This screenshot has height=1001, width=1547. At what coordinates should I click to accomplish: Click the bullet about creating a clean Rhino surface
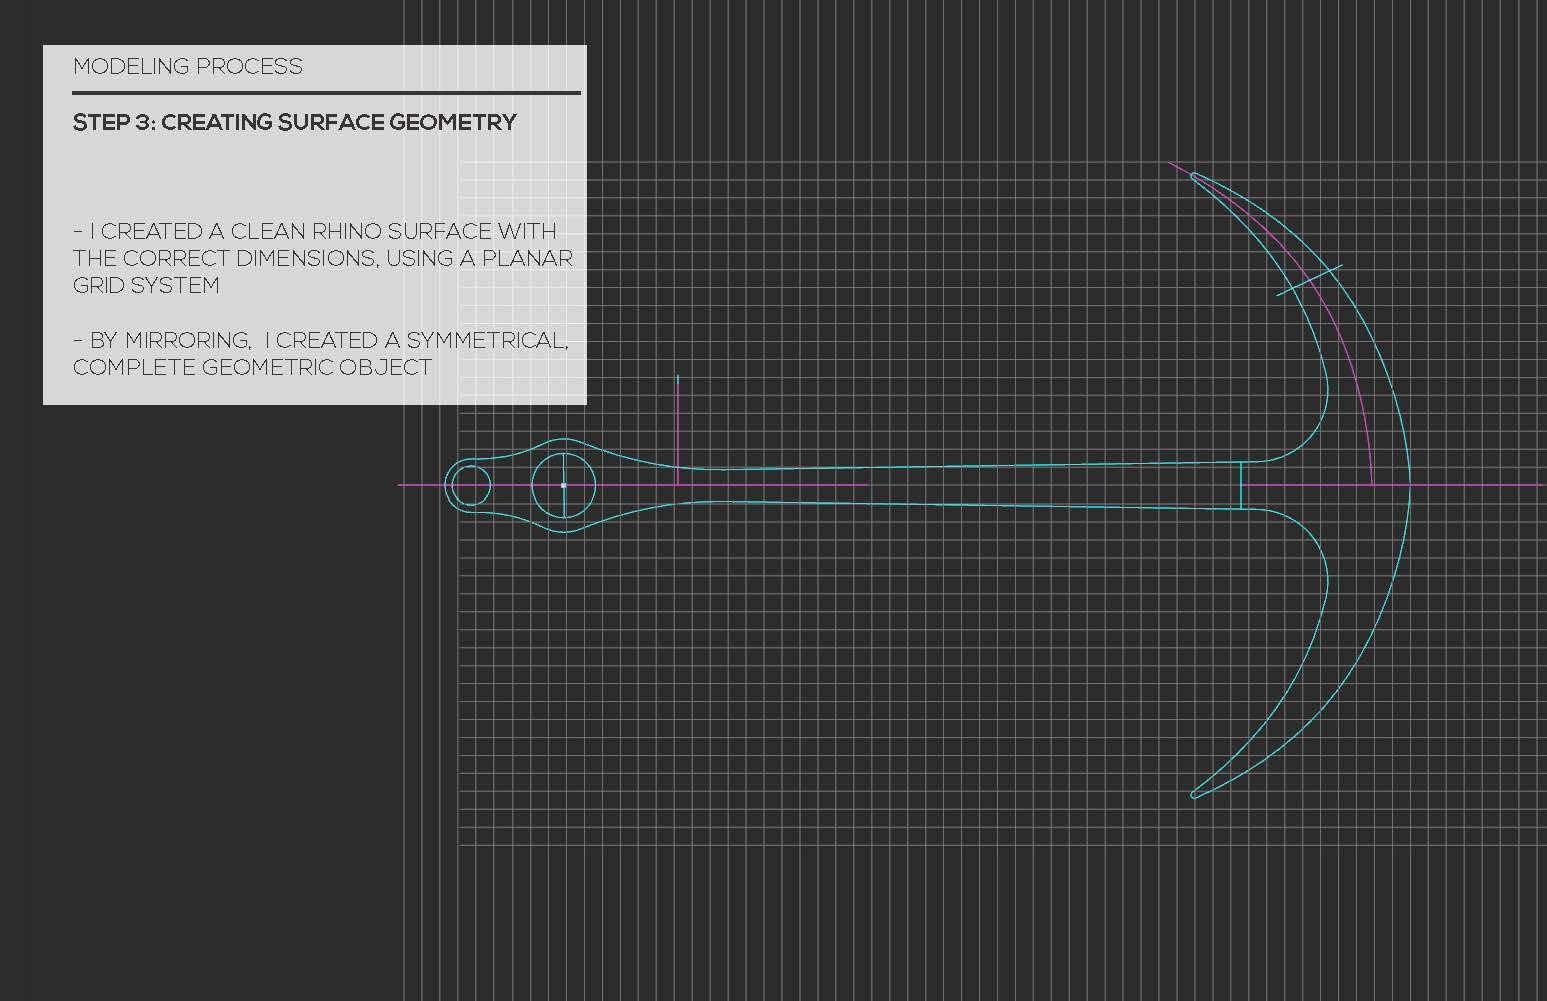(x=320, y=257)
